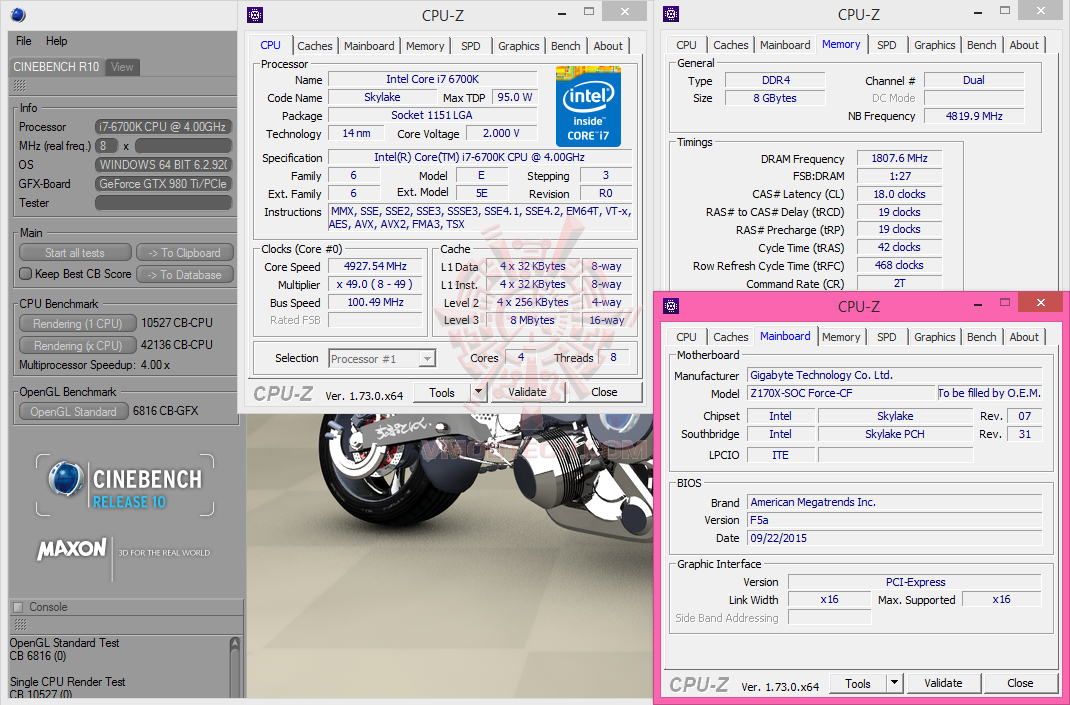Screen dimensions: 1070x705
Task: Open Mainboard tab in CPU window
Action: point(369,46)
